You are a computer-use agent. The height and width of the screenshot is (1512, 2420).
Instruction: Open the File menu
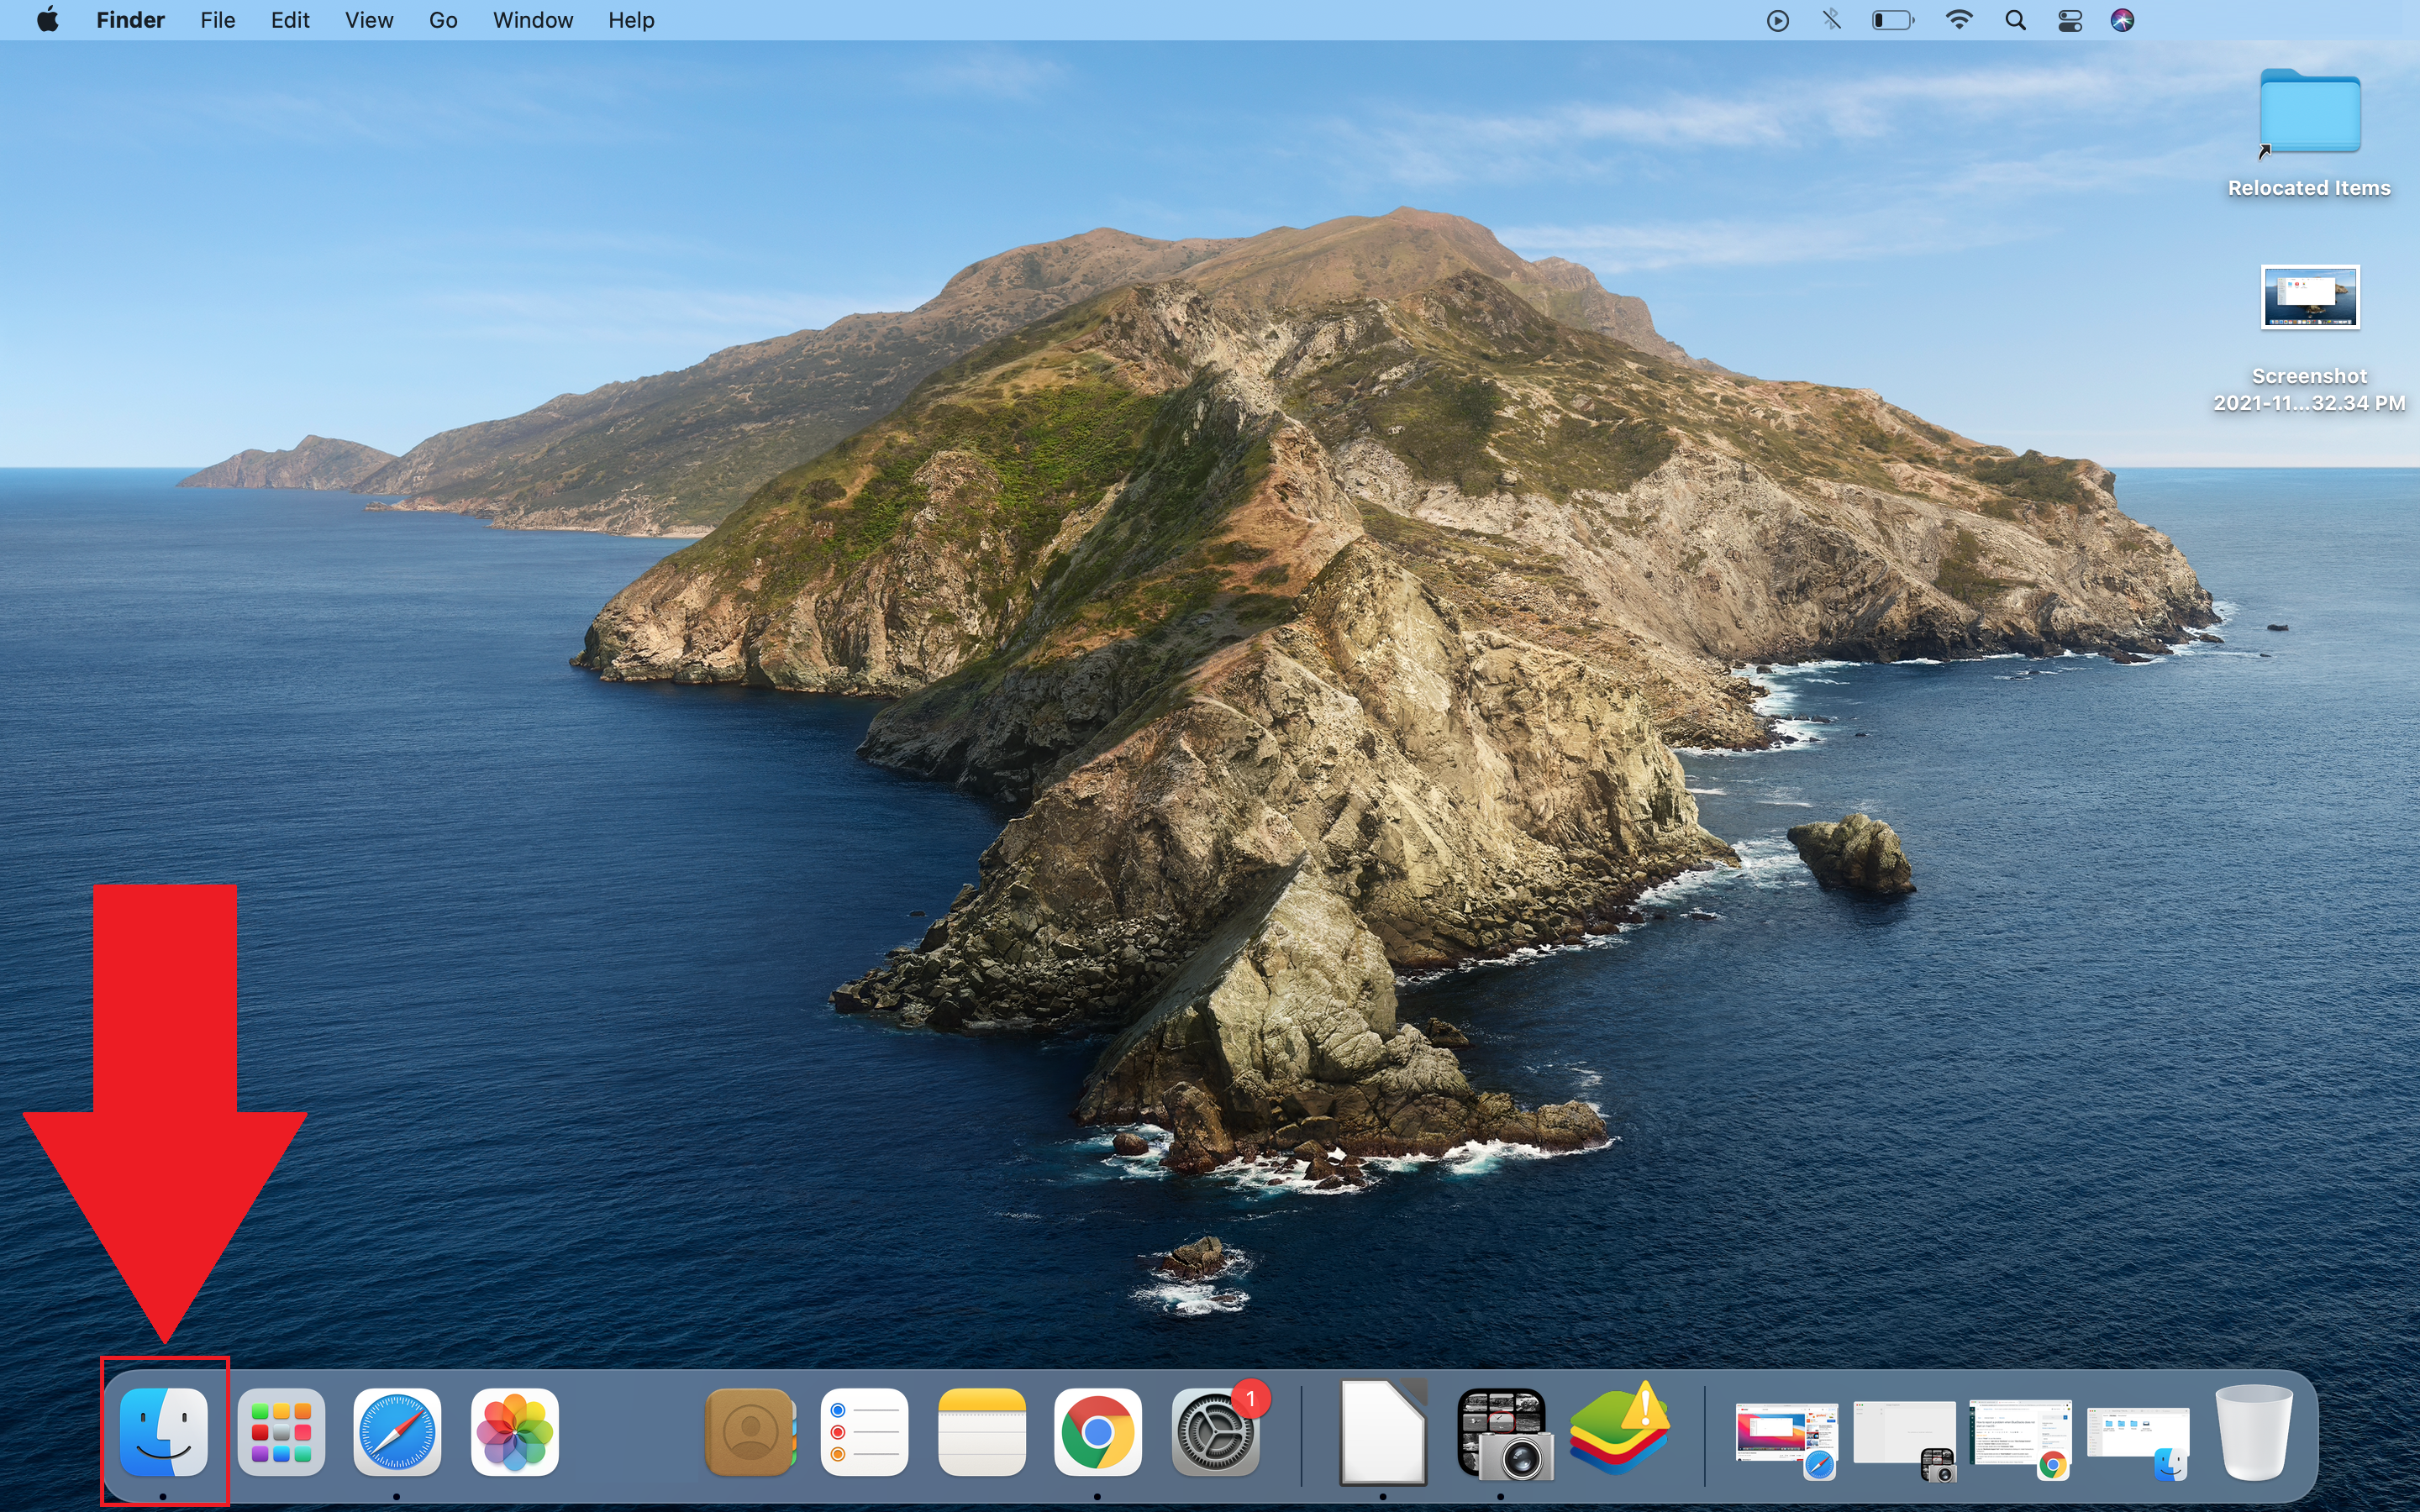(x=217, y=20)
